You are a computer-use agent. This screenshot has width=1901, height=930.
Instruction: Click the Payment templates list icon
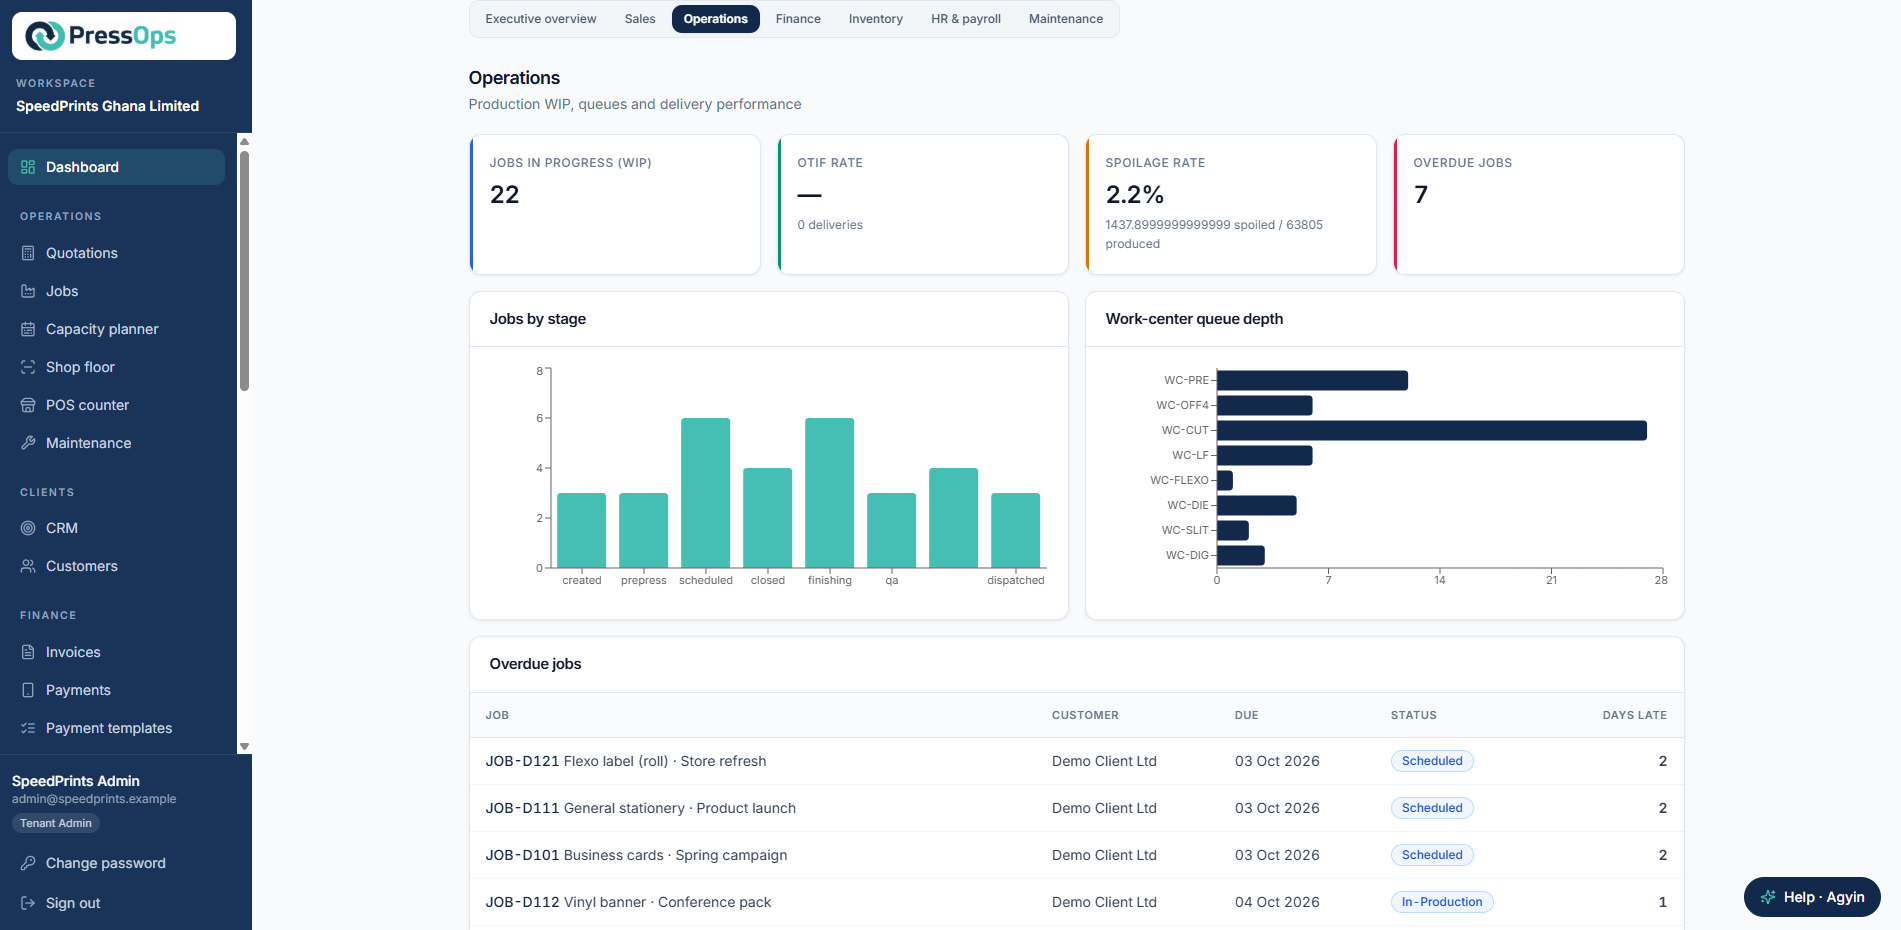coord(28,728)
